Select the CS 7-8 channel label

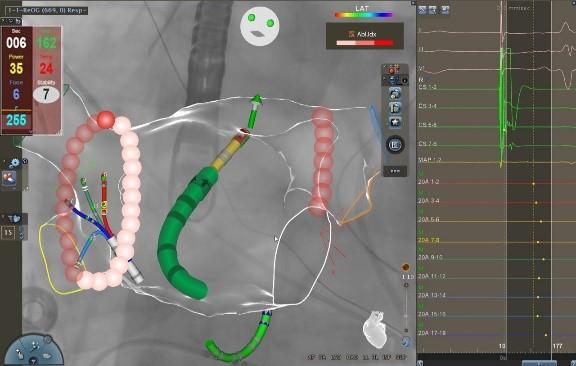[428, 144]
